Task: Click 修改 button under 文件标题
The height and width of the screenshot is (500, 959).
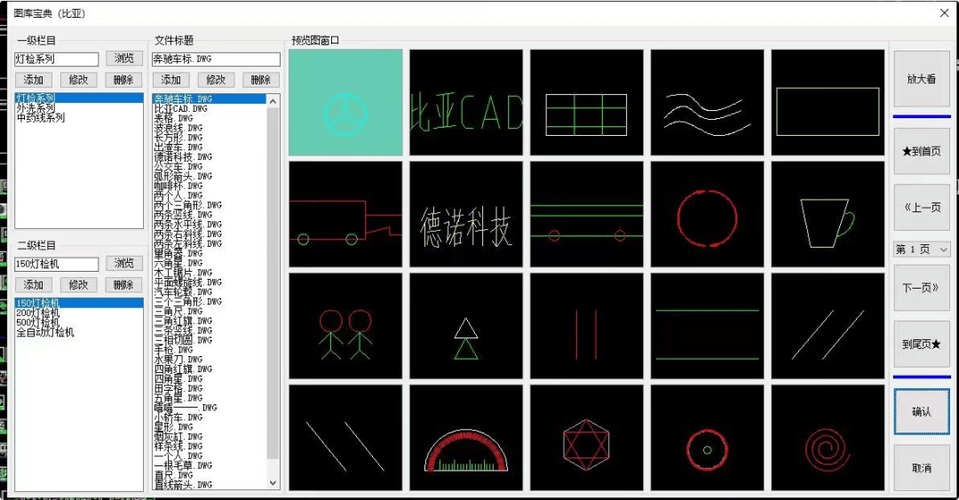Action: pyautogui.click(x=216, y=80)
